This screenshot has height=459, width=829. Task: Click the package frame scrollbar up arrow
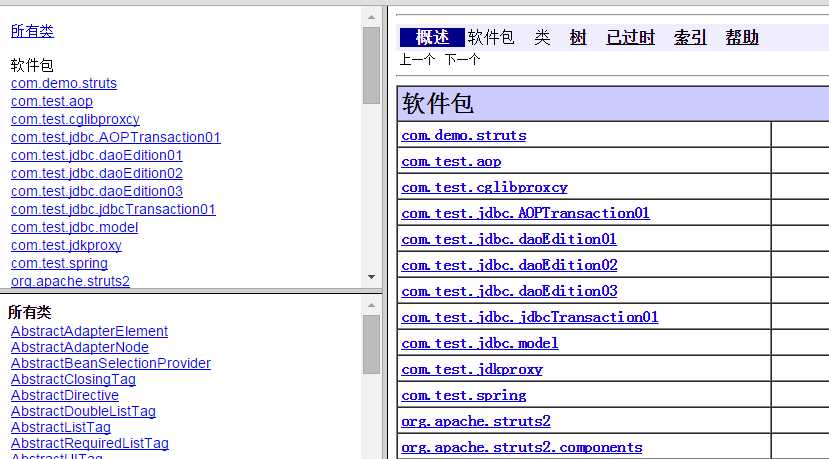(x=372, y=17)
